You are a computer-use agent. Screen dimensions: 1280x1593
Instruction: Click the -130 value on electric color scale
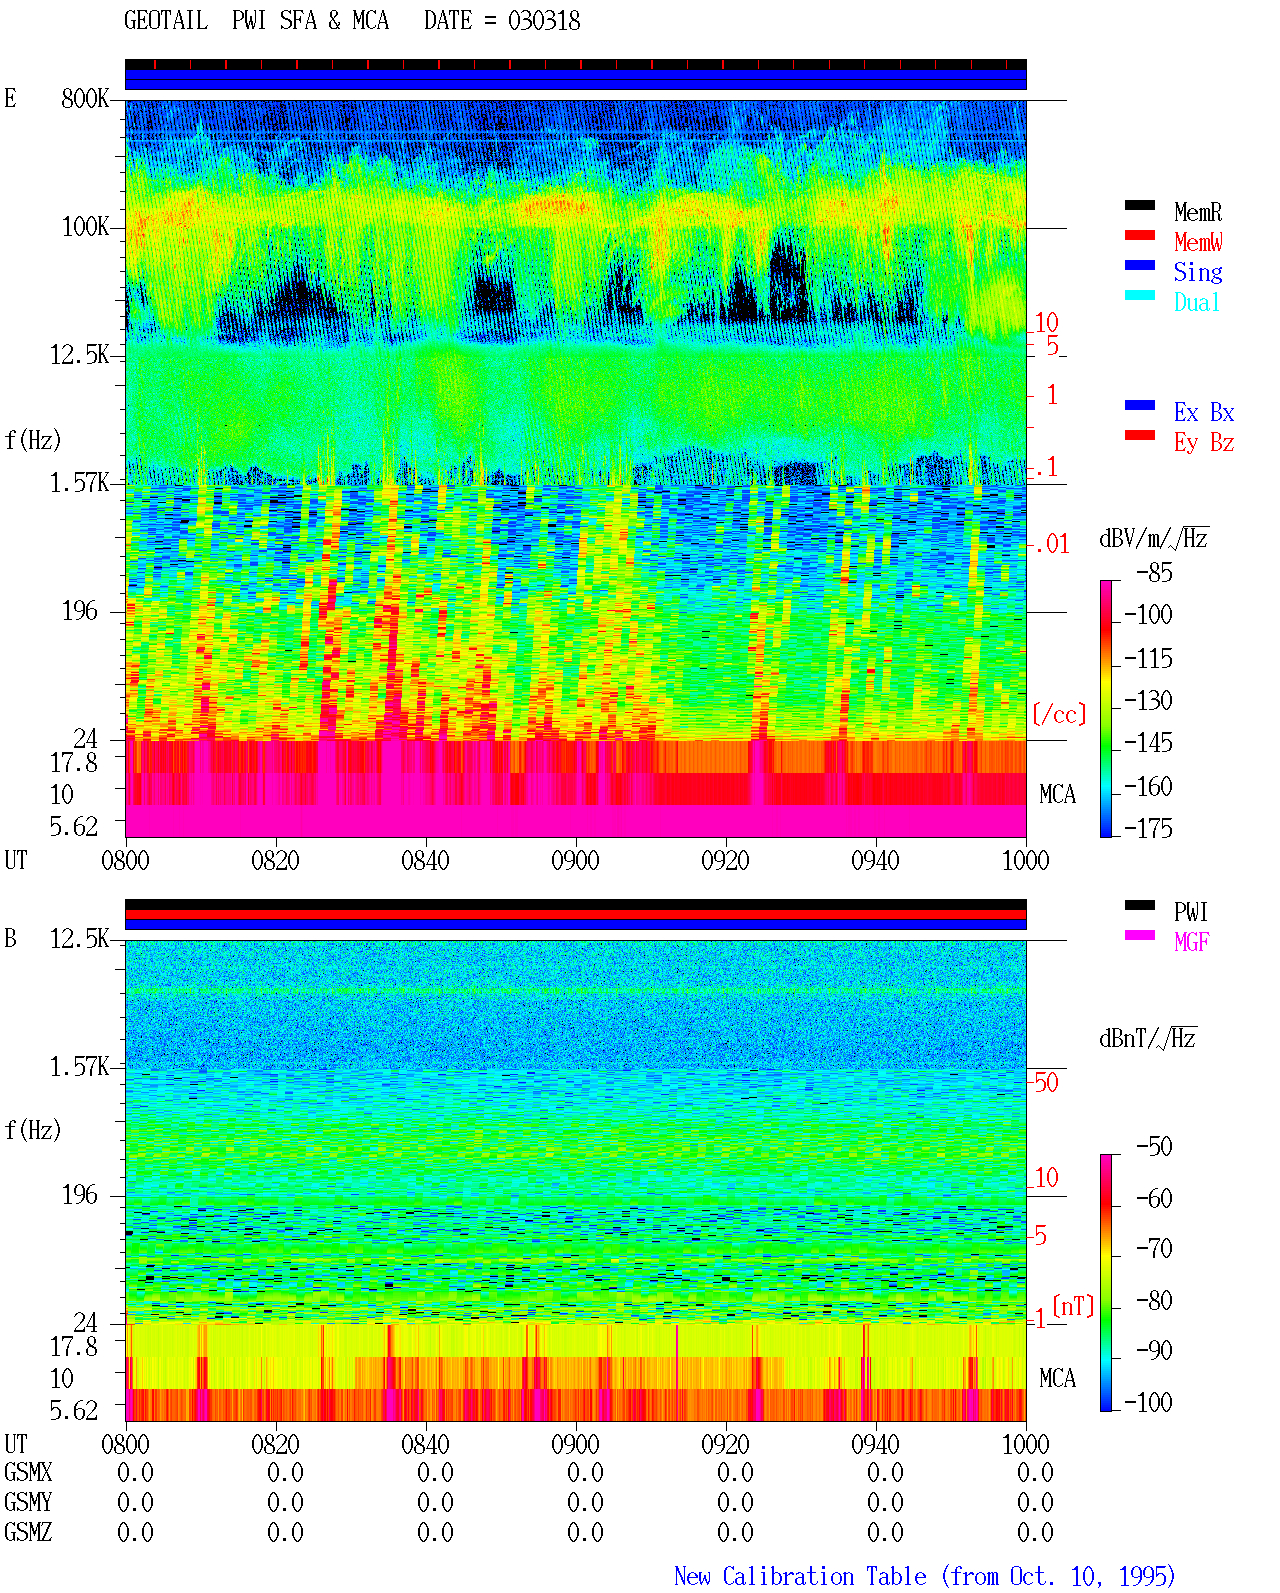pyautogui.click(x=1148, y=701)
